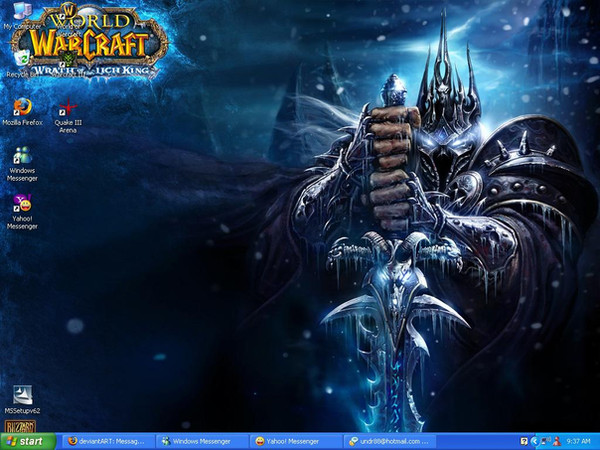This screenshot has height=450, width=600.
Task: Expand hidden tray icons with the chevron
Action: (x=535, y=442)
